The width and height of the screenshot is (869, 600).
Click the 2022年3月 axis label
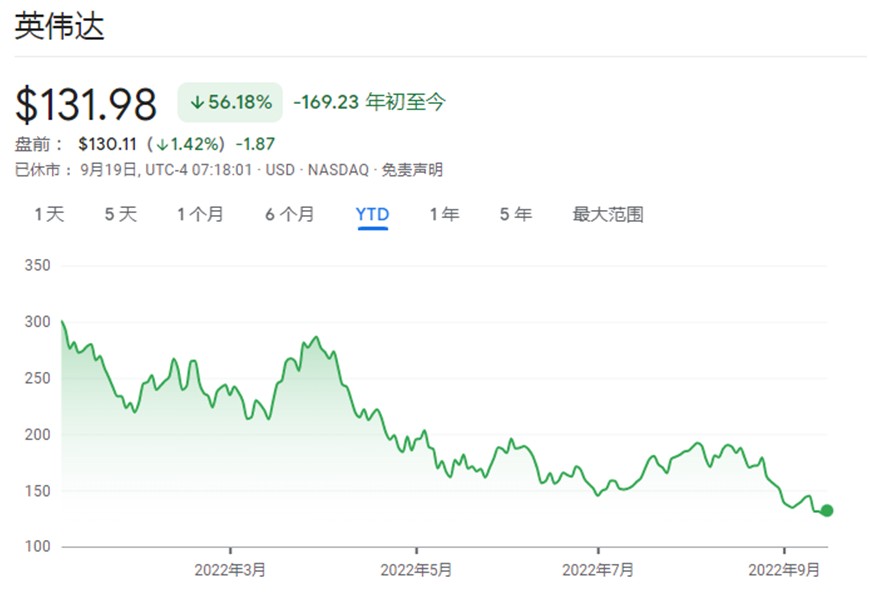click(230, 570)
